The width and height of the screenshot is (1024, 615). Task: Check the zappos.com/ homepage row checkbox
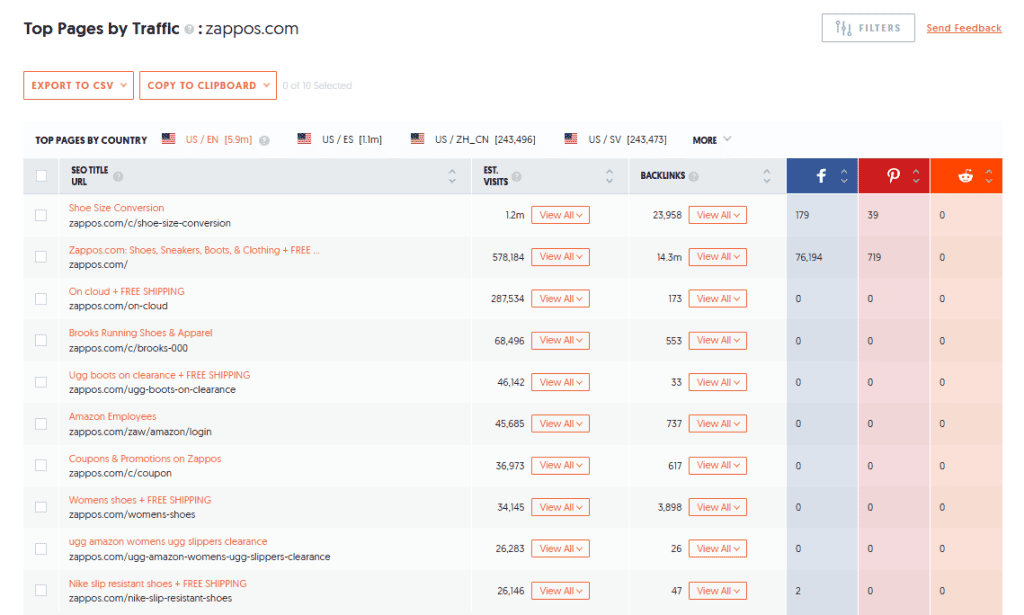coord(41,257)
